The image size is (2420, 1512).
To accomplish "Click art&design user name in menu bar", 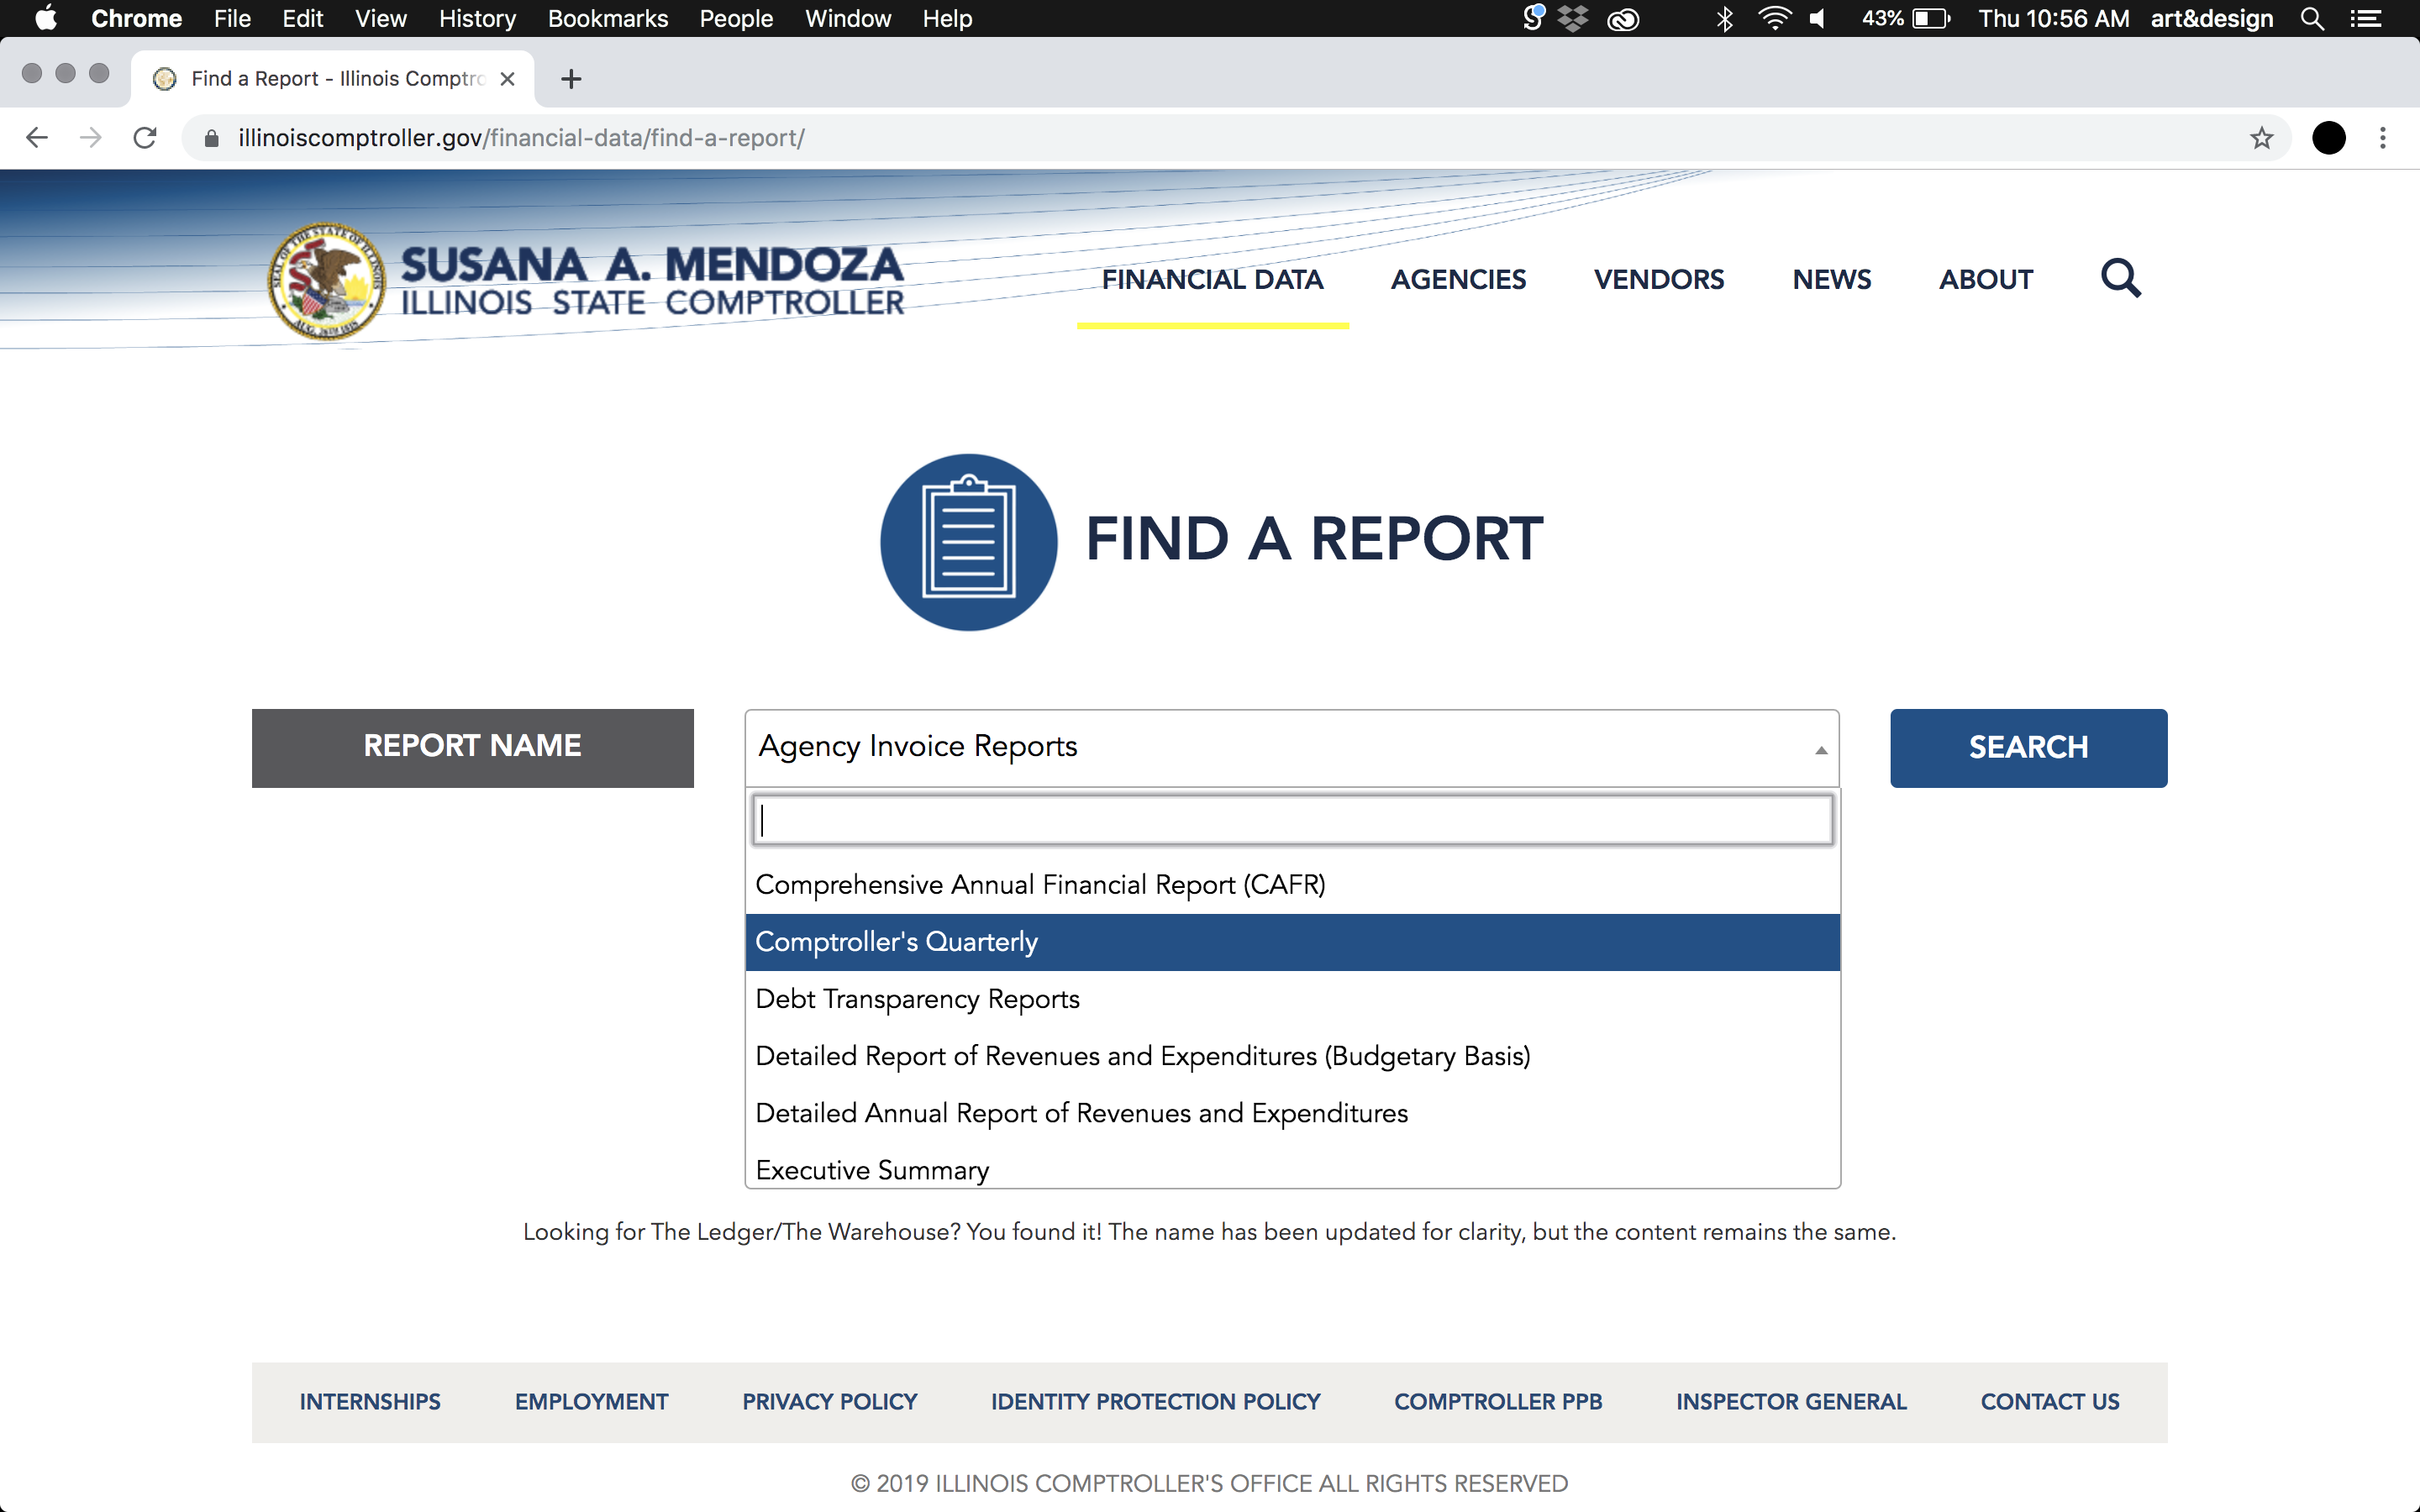I will [x=2211, y=18].
